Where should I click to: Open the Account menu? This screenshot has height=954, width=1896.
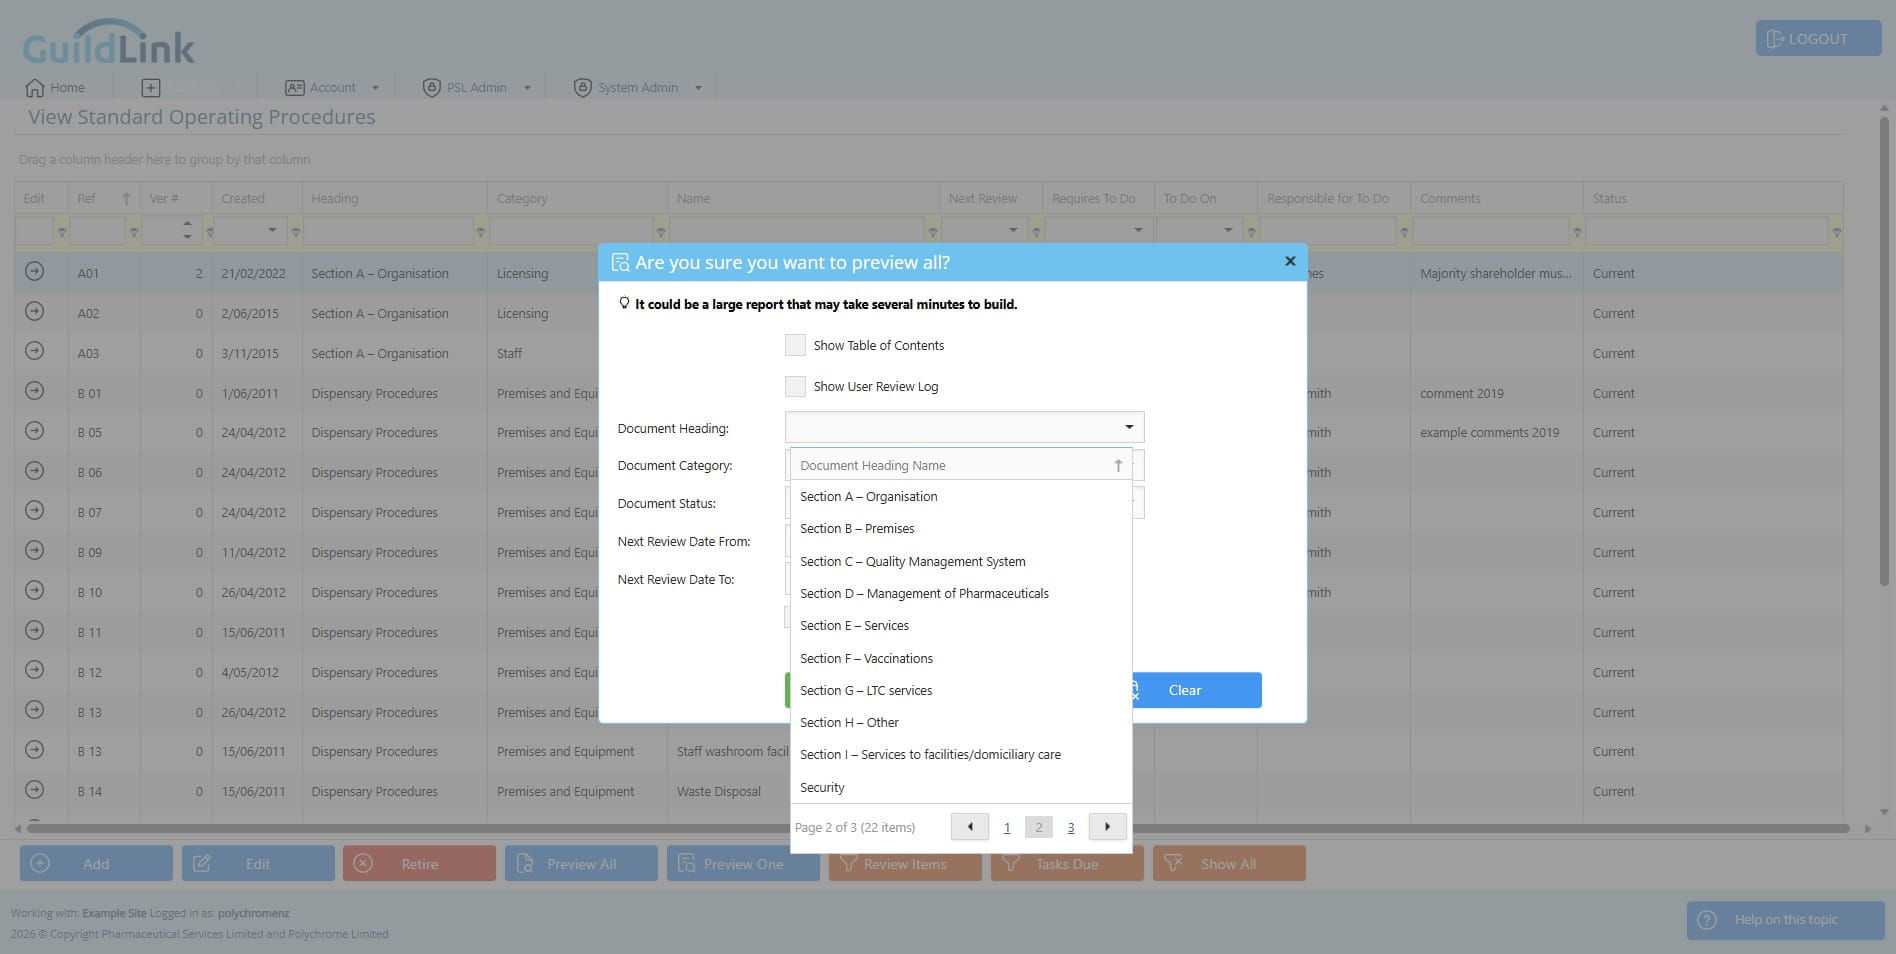[332, 88]
